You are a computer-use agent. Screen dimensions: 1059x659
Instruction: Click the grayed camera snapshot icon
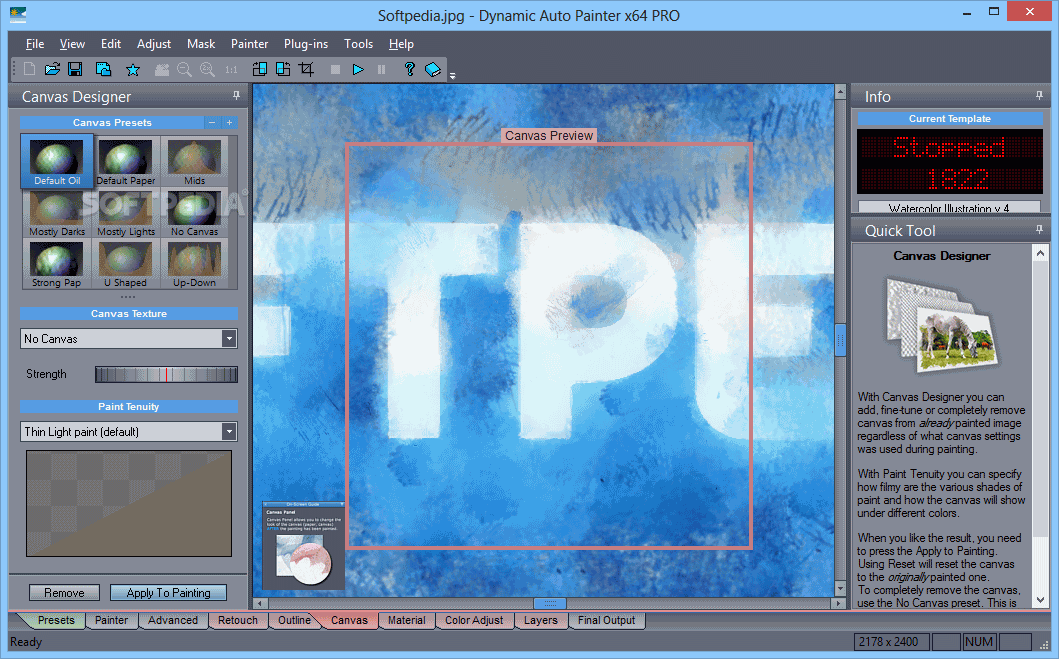tap(162, 69)
